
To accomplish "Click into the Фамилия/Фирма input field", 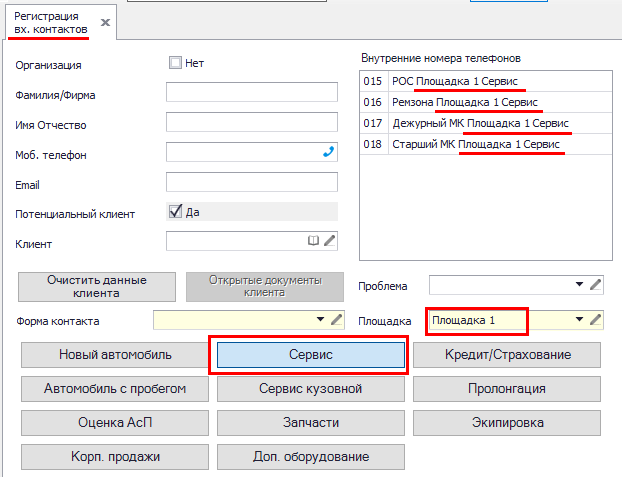I will point(252,94).
